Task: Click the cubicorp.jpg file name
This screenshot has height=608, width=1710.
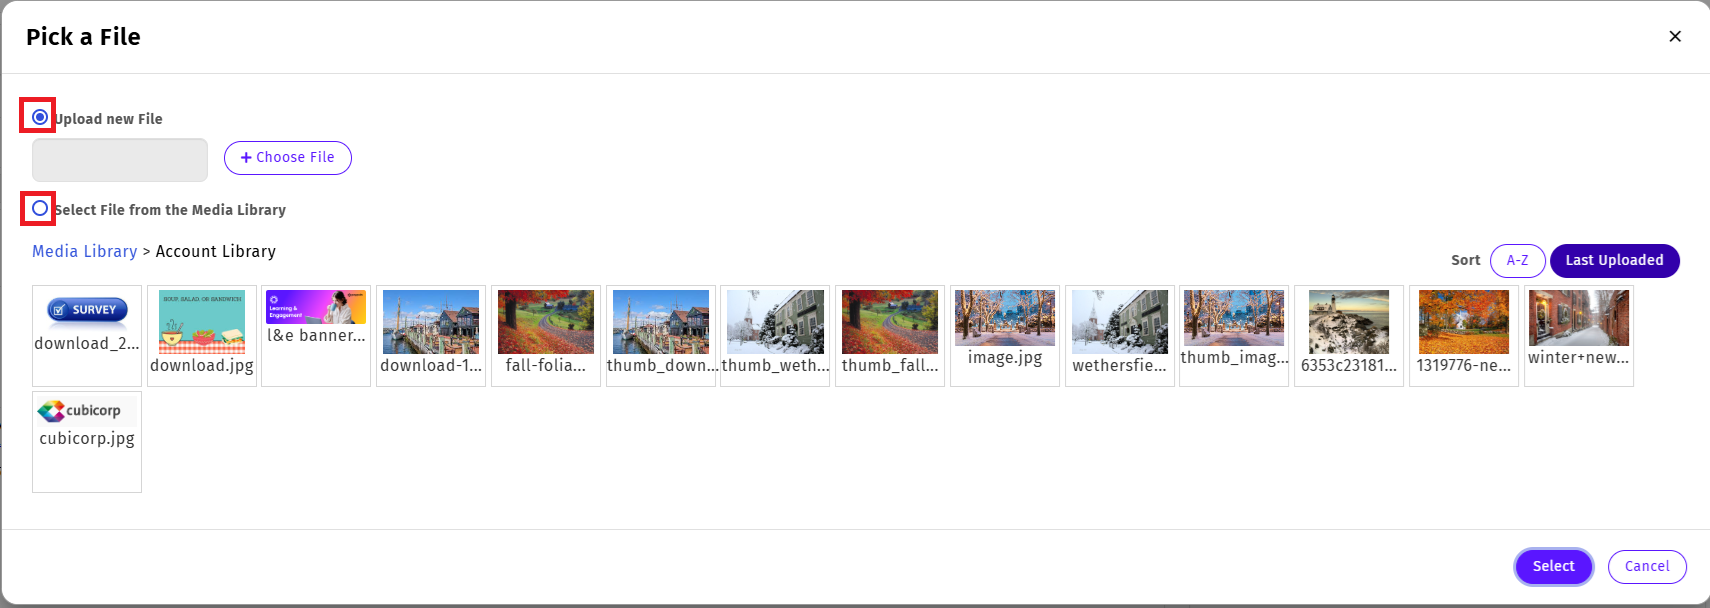Action: tap(87, 438)
